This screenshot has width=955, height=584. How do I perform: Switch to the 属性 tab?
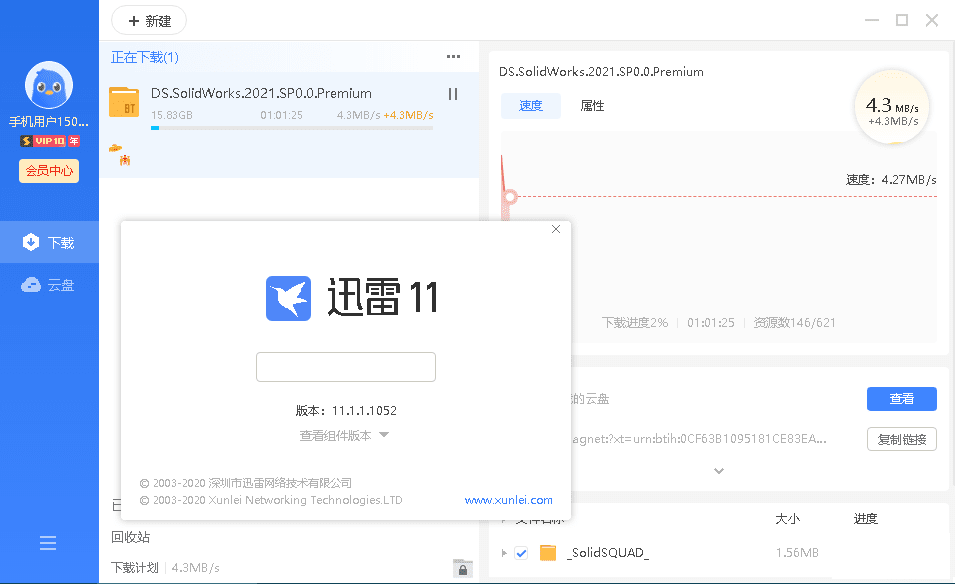592,106
